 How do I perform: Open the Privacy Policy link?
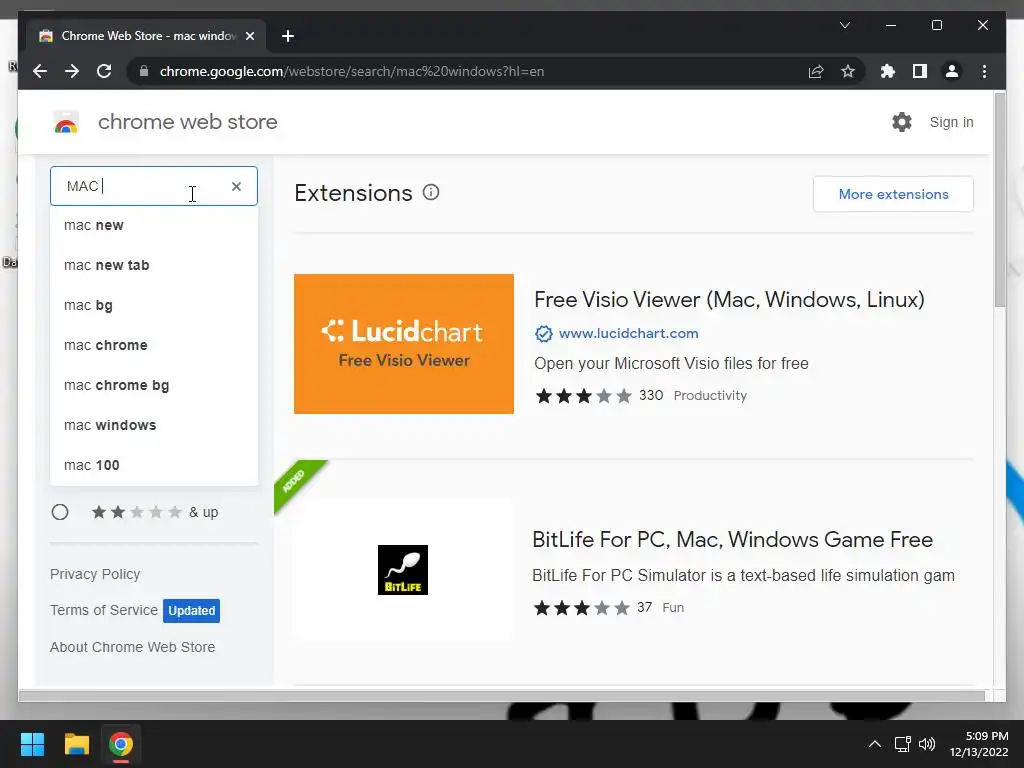(x=95, y=574)
